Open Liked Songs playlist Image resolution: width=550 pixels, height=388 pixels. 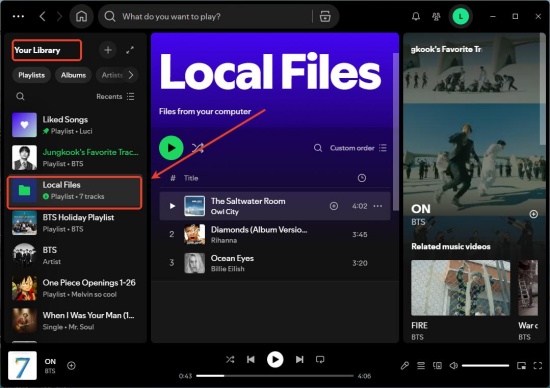75,125
